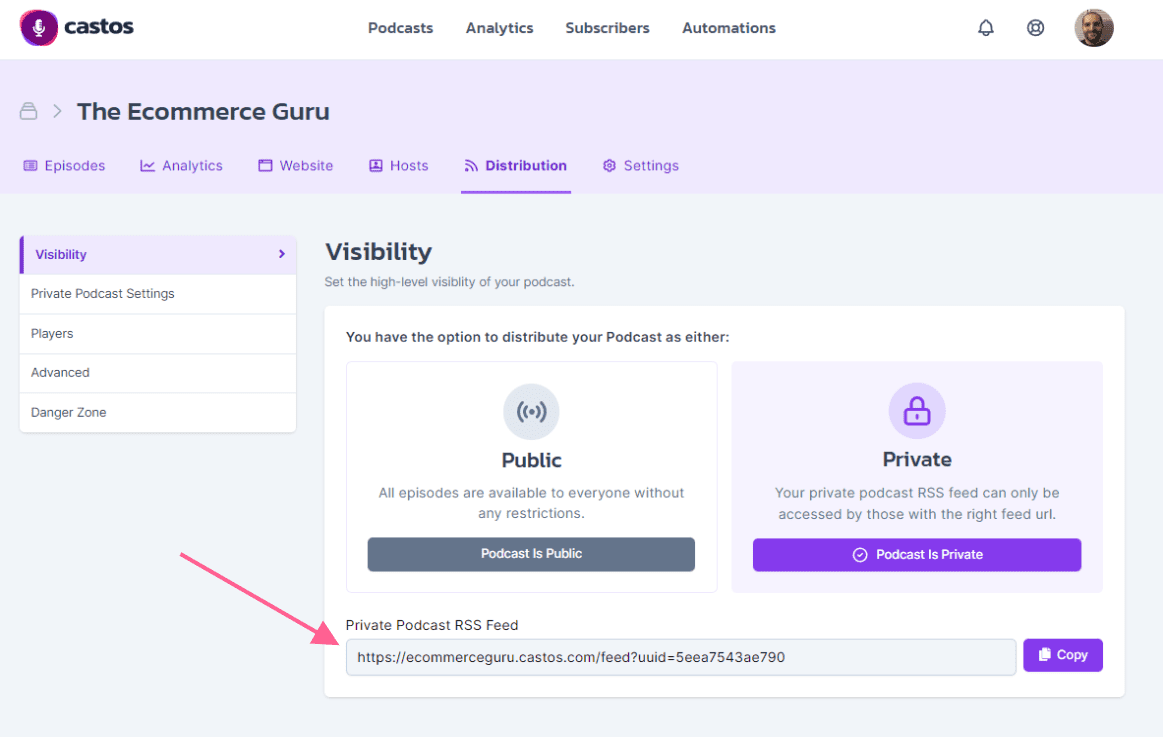This screenshot has width=1163, height=737.
Task: Select Visibility in the sidebar
Action: [158, 254]
